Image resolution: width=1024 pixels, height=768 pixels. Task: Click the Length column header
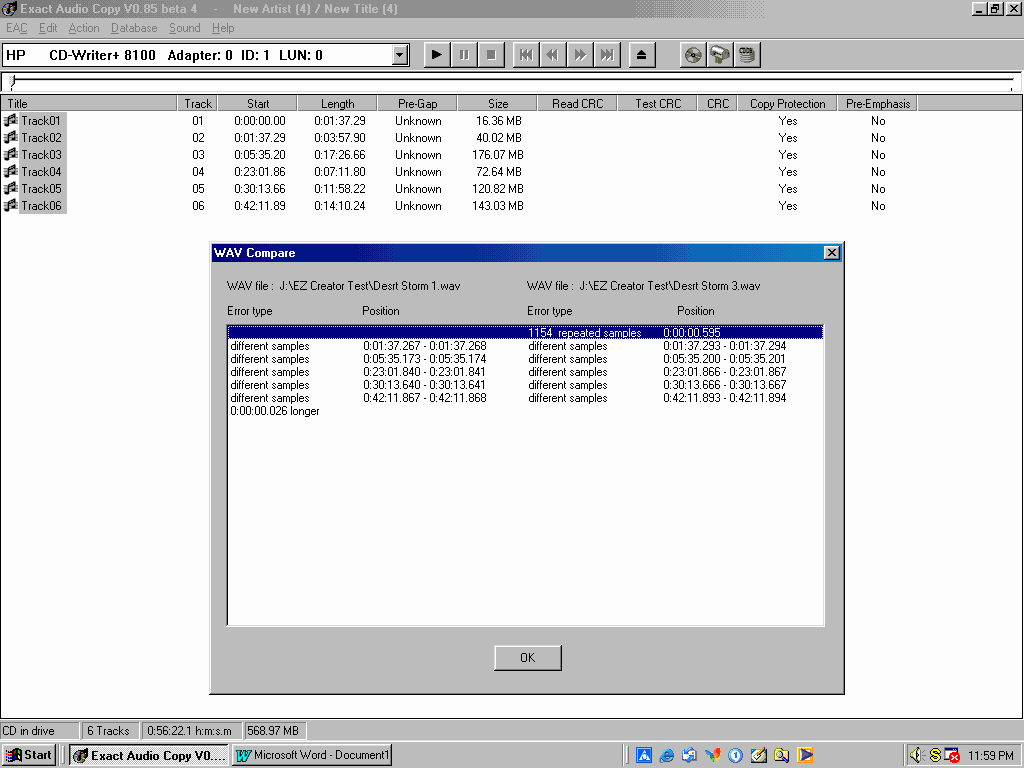coord(338,103)
